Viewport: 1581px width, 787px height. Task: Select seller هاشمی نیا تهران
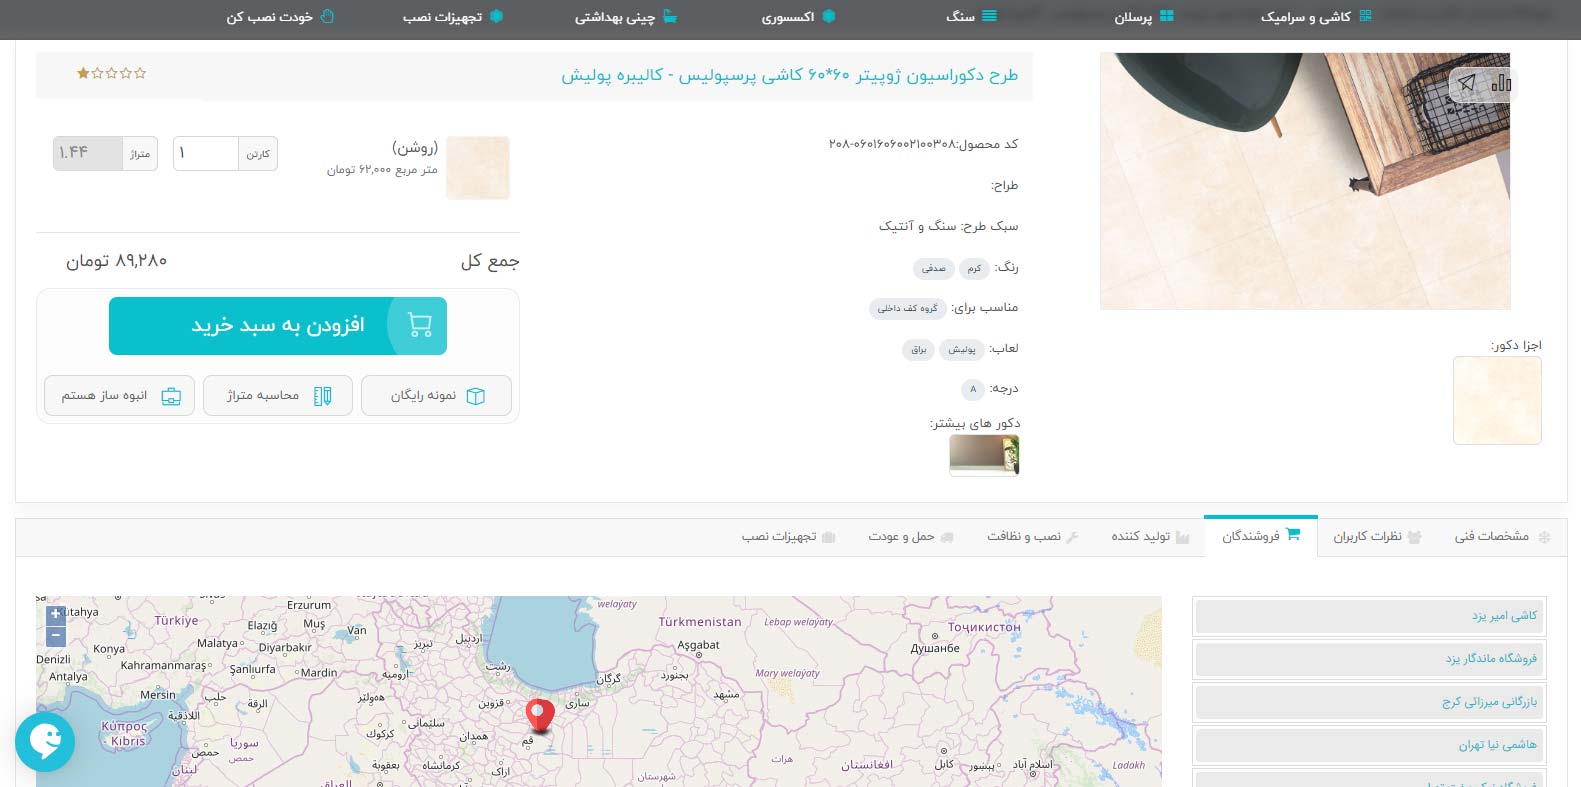1370,745
